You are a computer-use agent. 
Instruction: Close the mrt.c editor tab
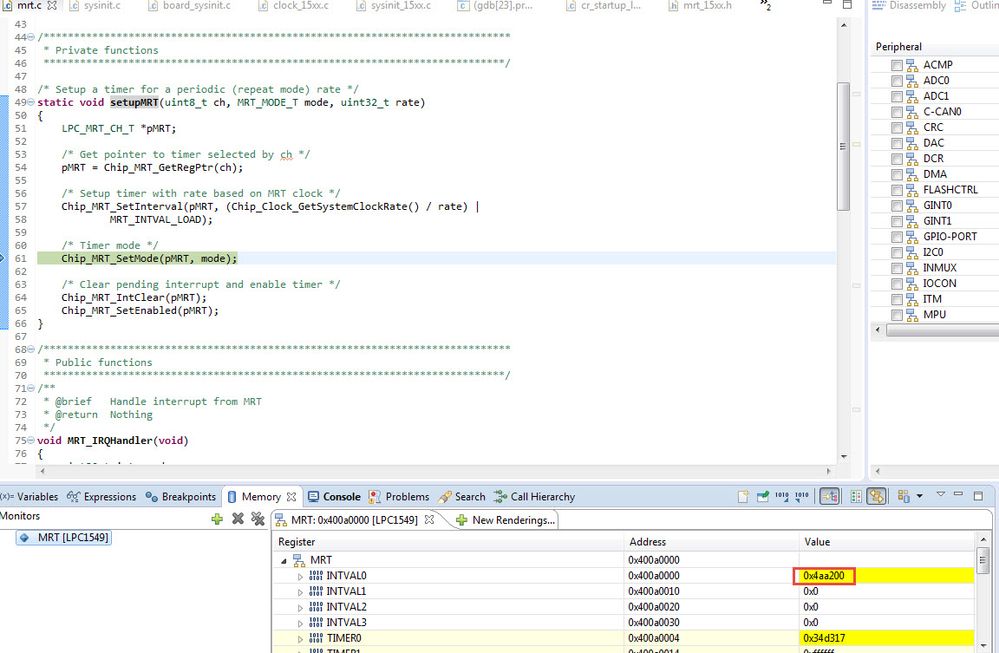pyautogui.click(x=52, y=5)
